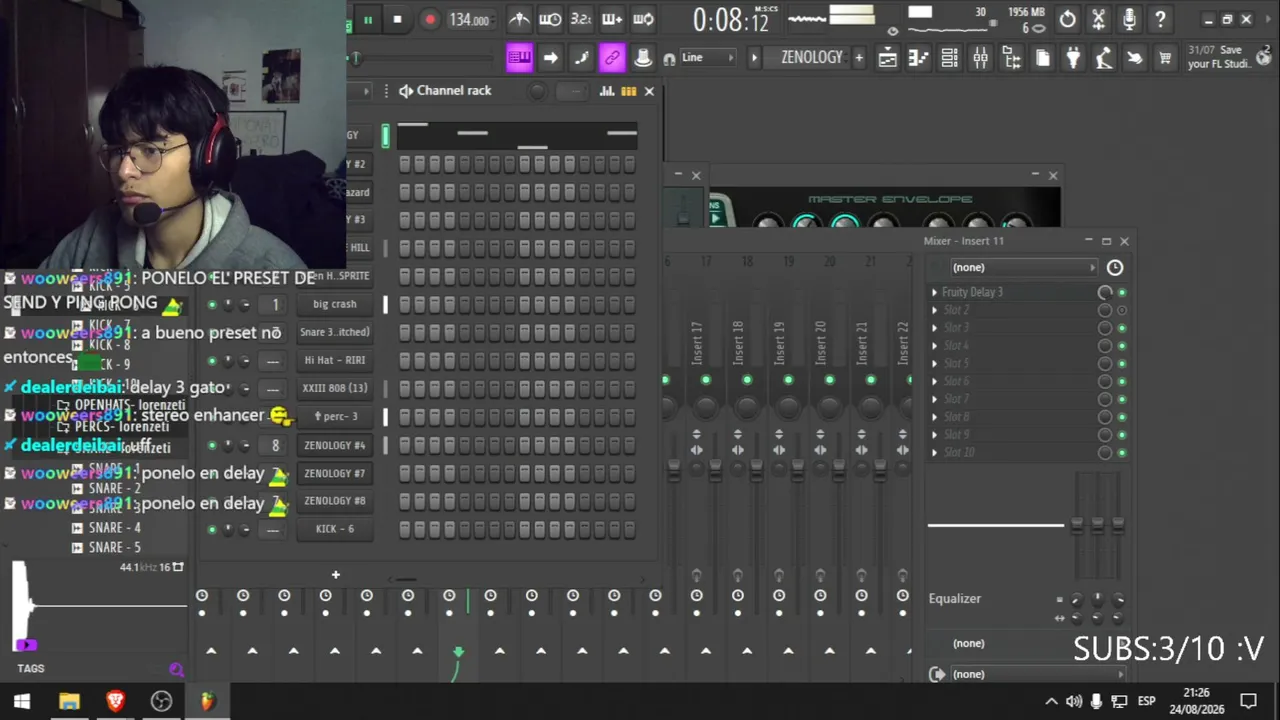Add a channel with the plus button
This screenshot has height=720, width=1280.
pyautogui.click(x=336, y=575)
